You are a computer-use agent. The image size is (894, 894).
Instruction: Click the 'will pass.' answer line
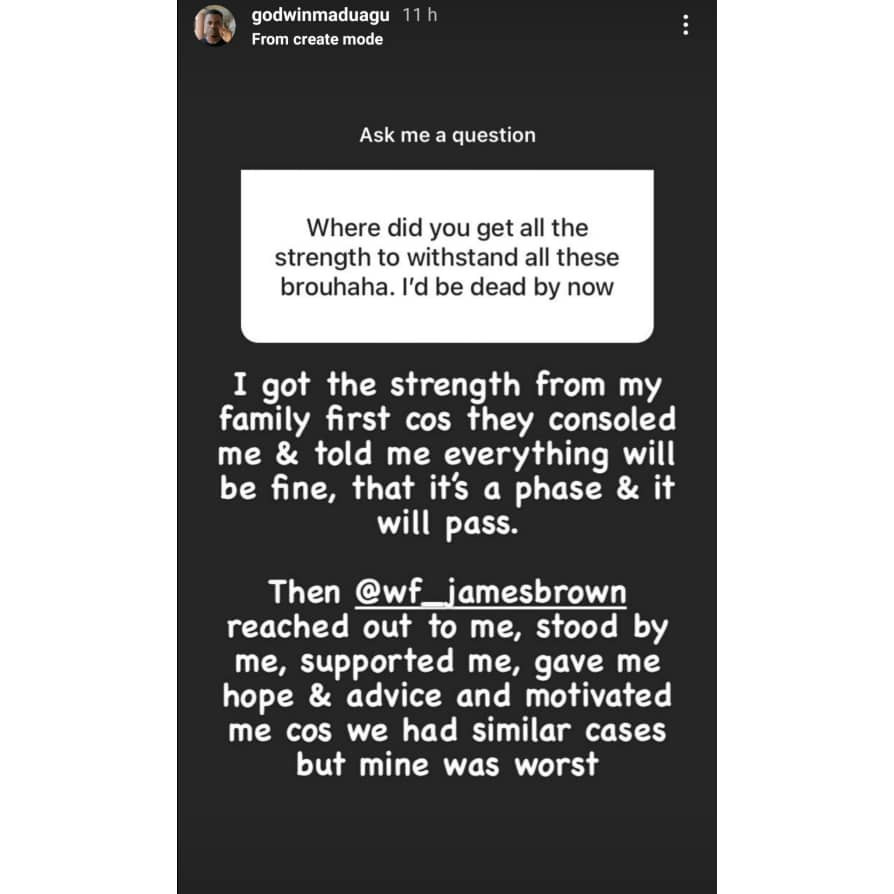tap(447, 524)
